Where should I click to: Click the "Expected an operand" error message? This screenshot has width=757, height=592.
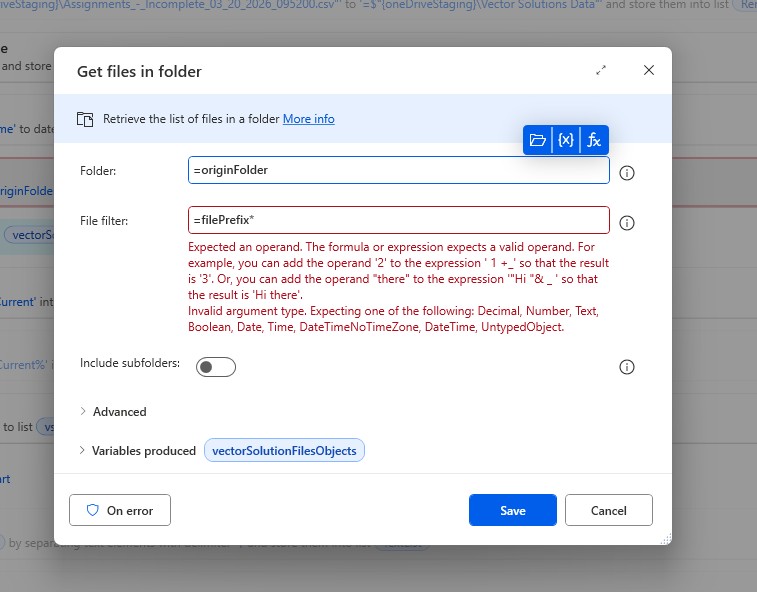click(x=398, y=270)
